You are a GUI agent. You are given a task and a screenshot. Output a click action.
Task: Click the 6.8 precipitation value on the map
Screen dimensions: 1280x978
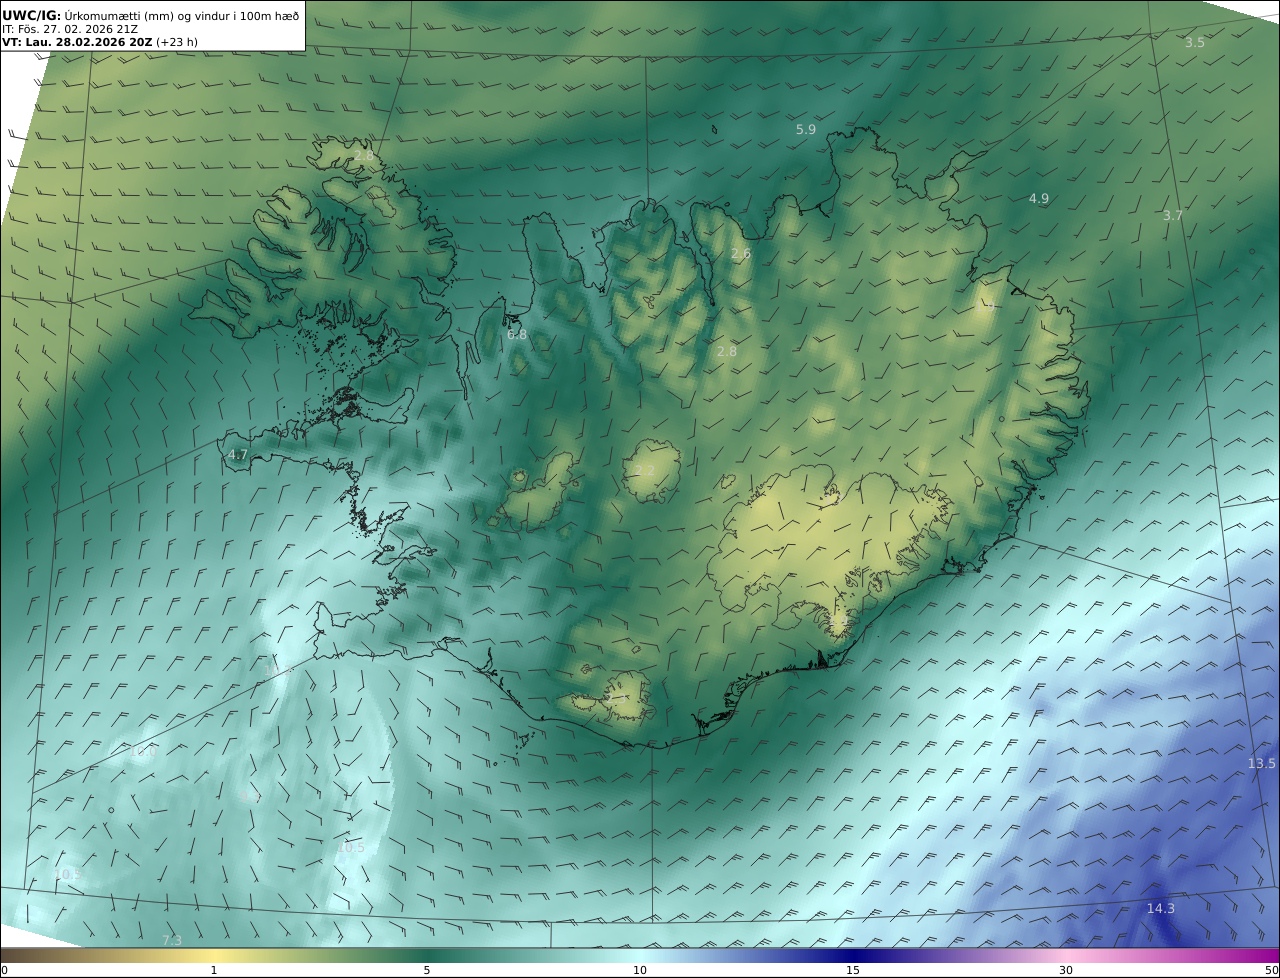pyautogui.click(x=517, y=335)
